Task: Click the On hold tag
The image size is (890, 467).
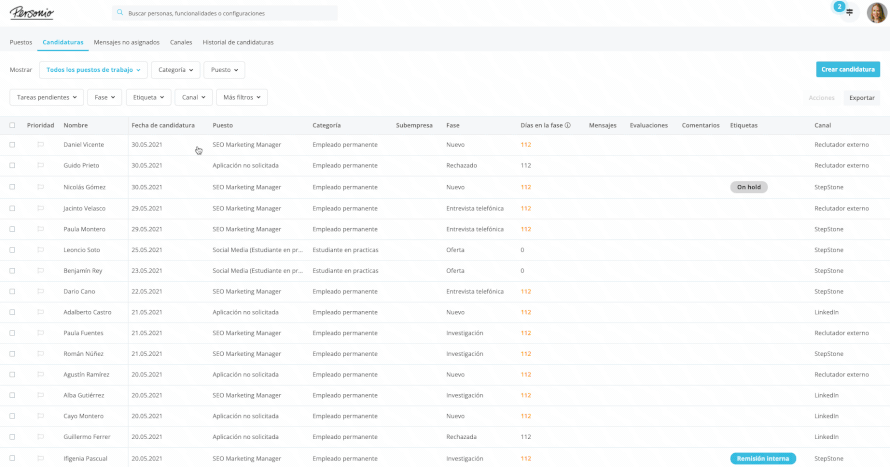Action: click(x=749, y=187)
